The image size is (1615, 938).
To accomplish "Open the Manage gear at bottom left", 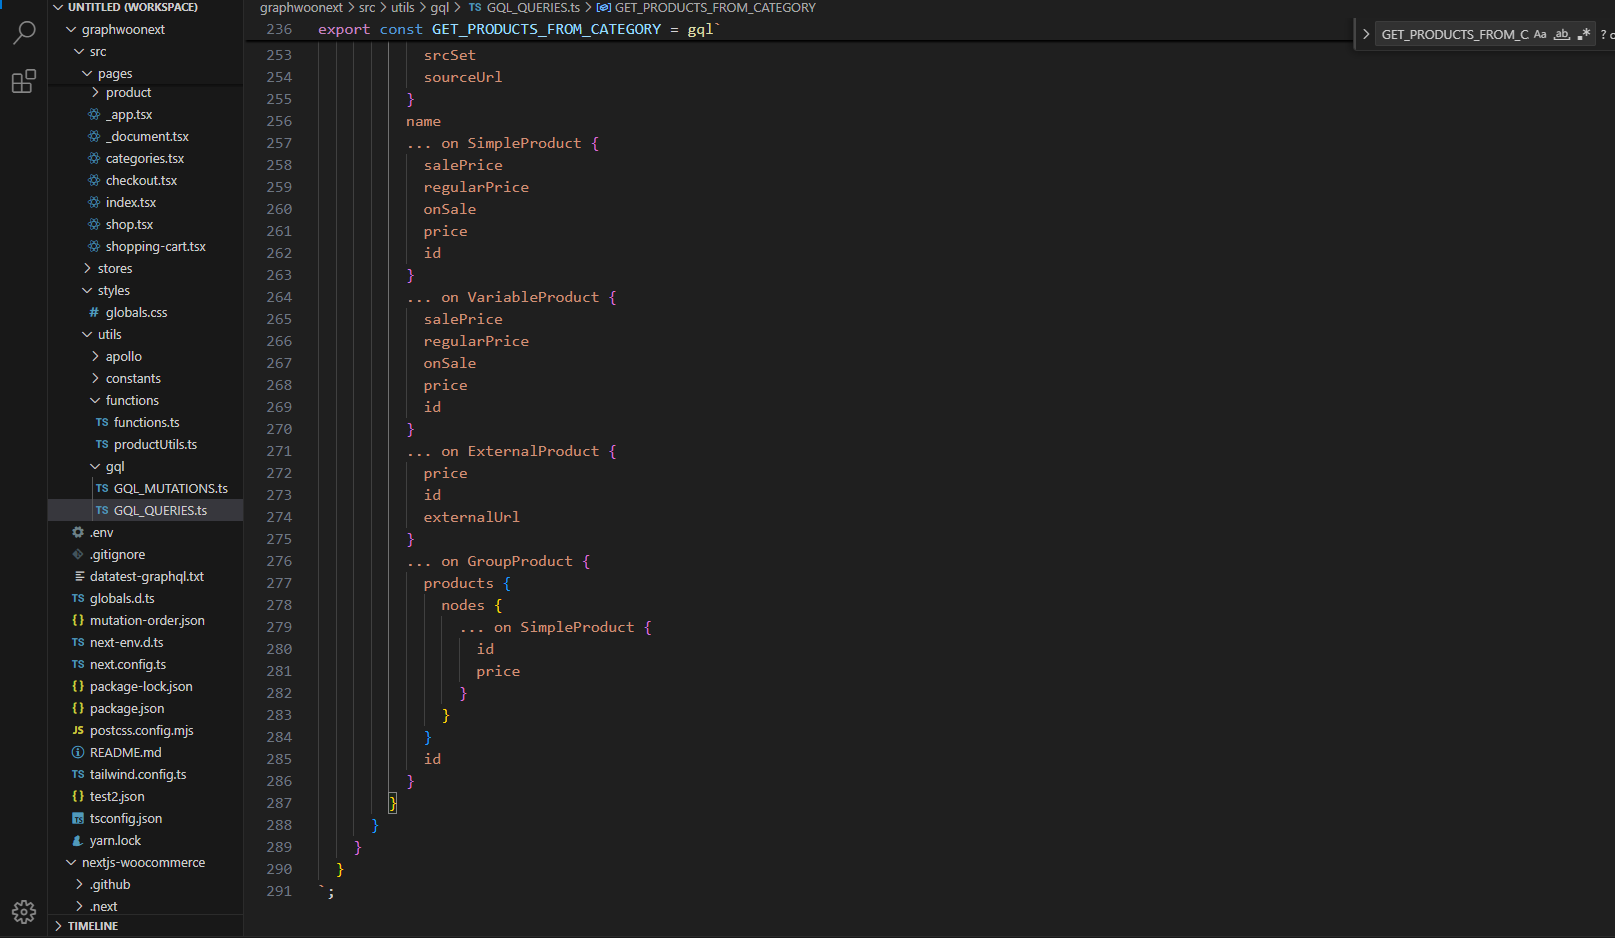I will [24, 911].
